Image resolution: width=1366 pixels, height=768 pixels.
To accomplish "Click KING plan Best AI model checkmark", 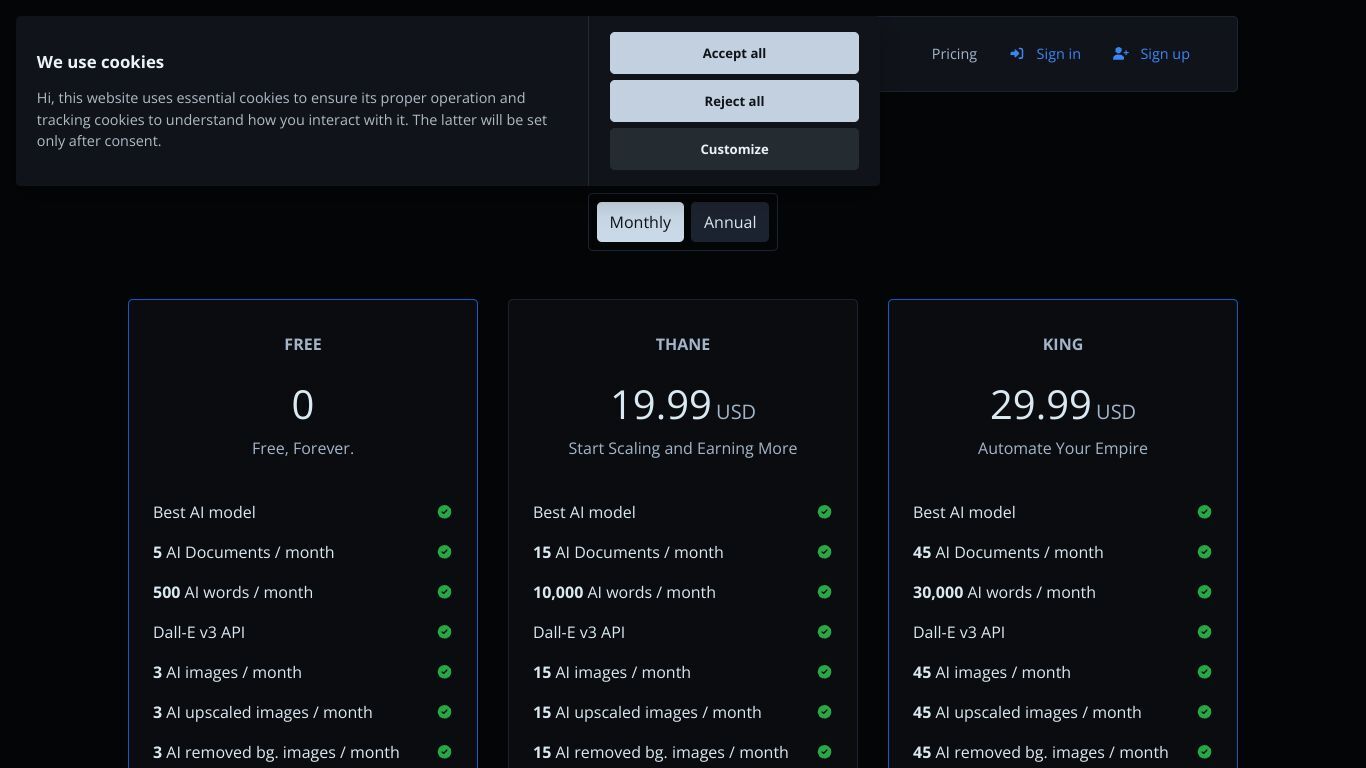I will pyautogui.click(x=1204, y=512).
